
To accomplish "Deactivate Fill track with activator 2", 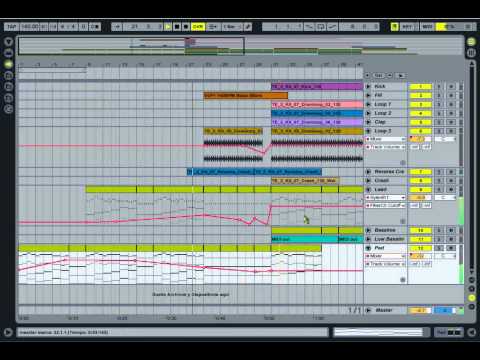I will point(420,95).
